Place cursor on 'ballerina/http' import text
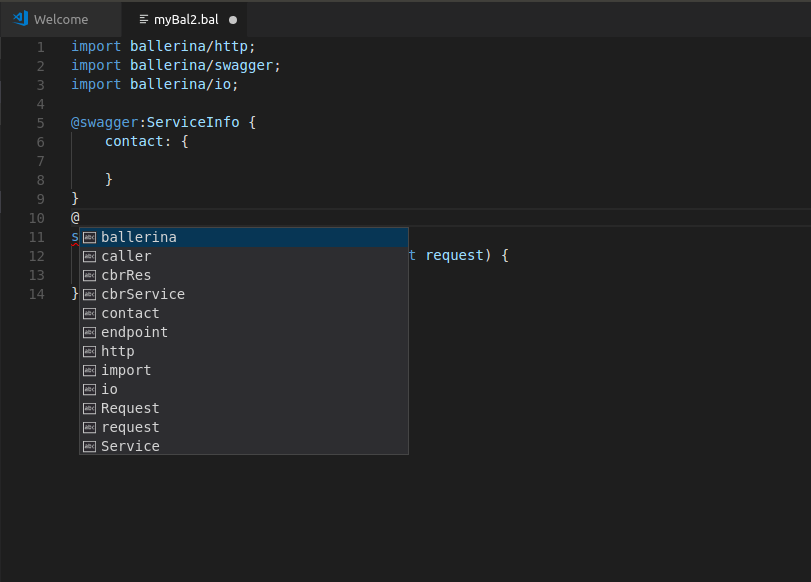The height and width of the screenshot is (582, 811). (189, 47)
